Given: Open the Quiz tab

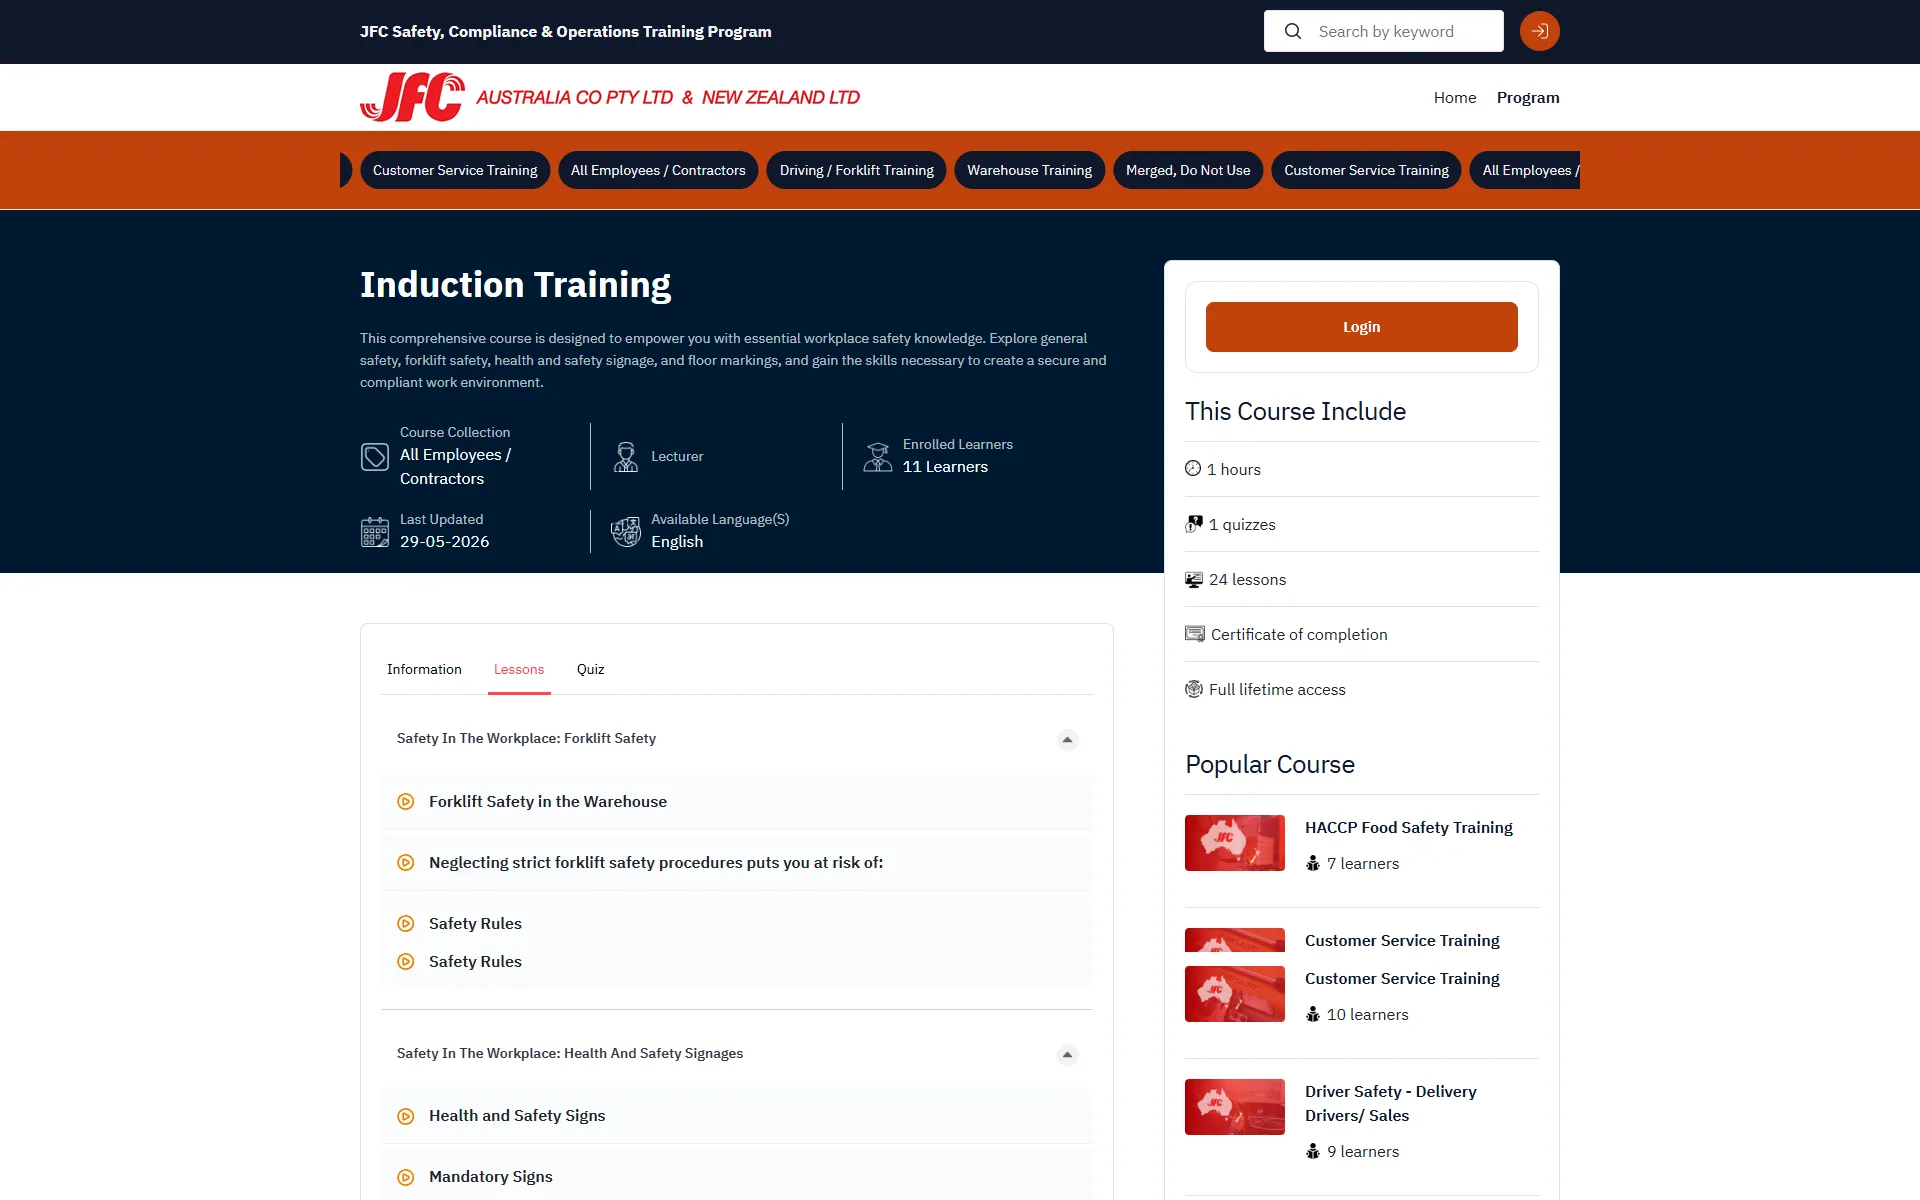Looking at the screenshot, I should pos(590,669).
